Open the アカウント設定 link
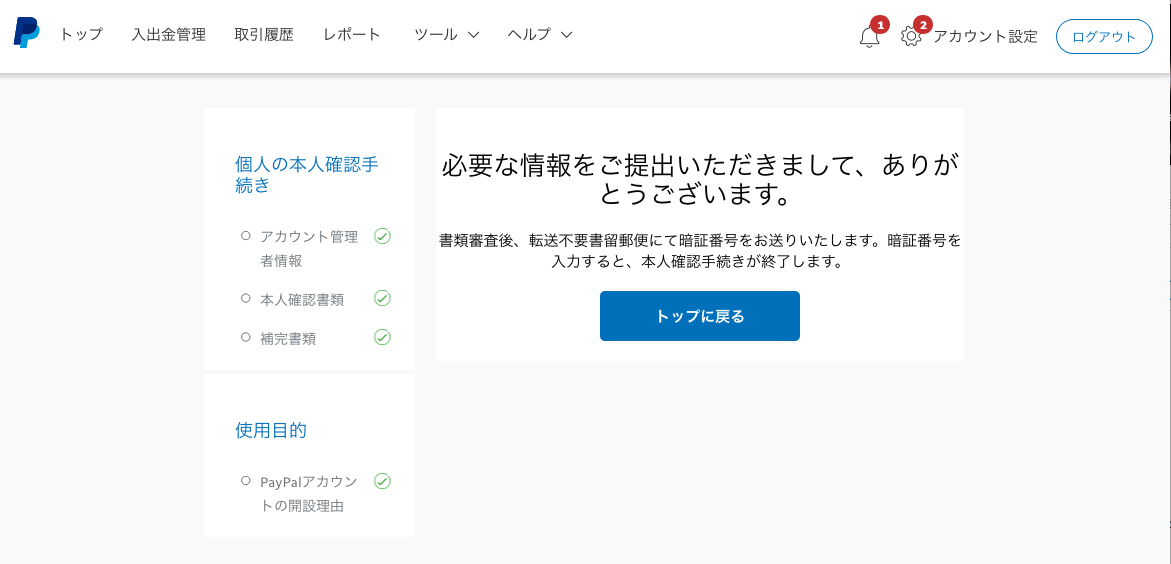This screenshot has width=1171, height=564. click(x=985, y=37)
